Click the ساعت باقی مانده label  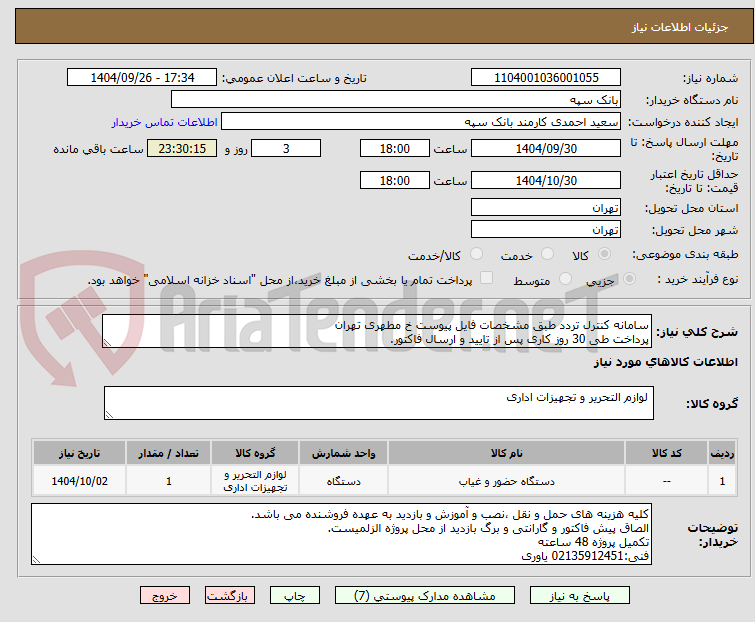[x=98, y=149]
